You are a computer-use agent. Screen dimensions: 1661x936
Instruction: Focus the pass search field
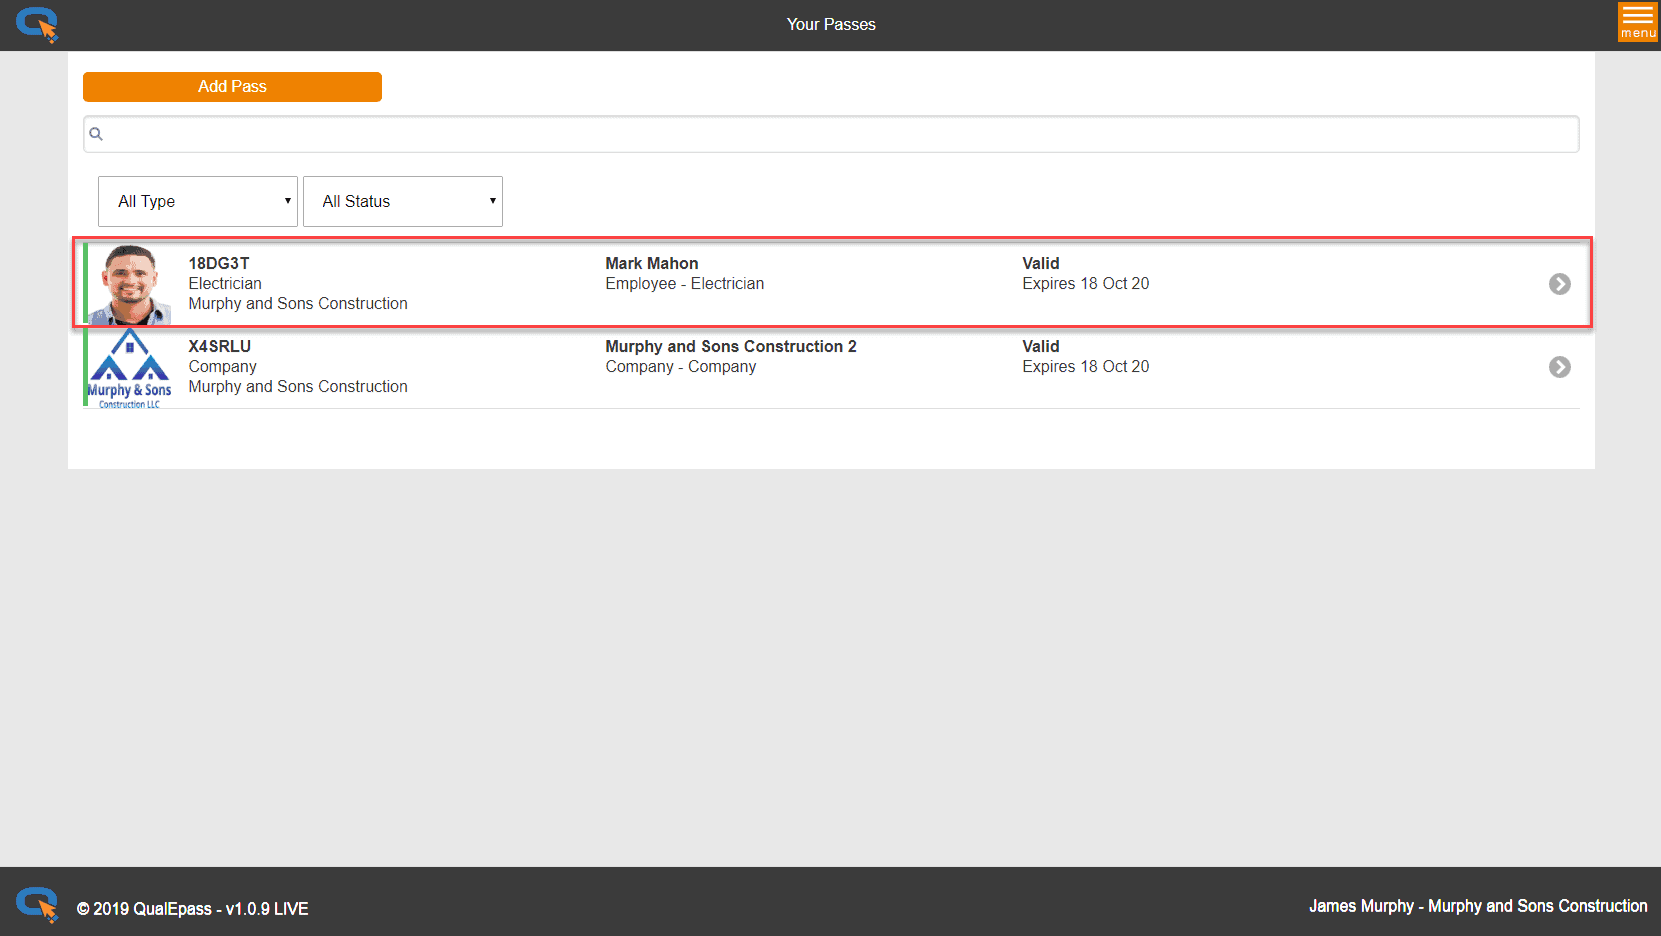[840, 134]
